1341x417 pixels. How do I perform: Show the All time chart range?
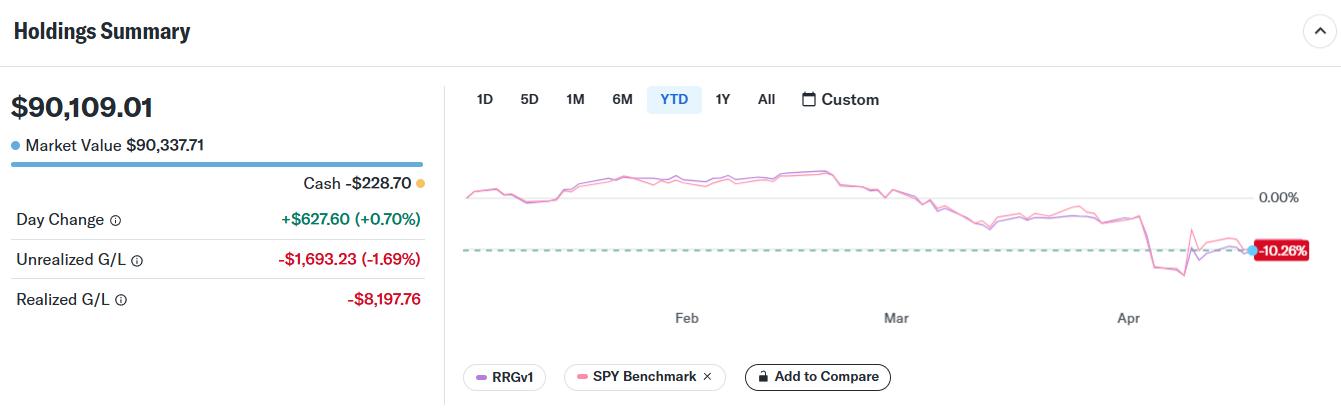pyautogui.click(x=766, y=100)
